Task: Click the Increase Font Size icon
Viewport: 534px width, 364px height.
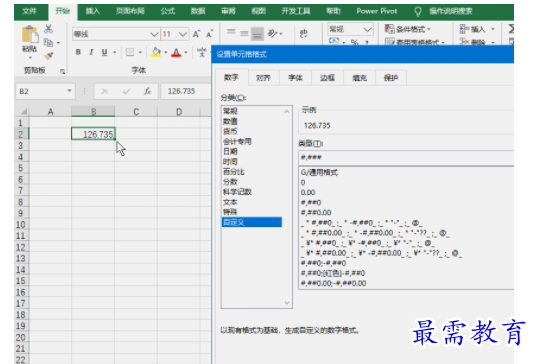Action: (x=196, y=34)
